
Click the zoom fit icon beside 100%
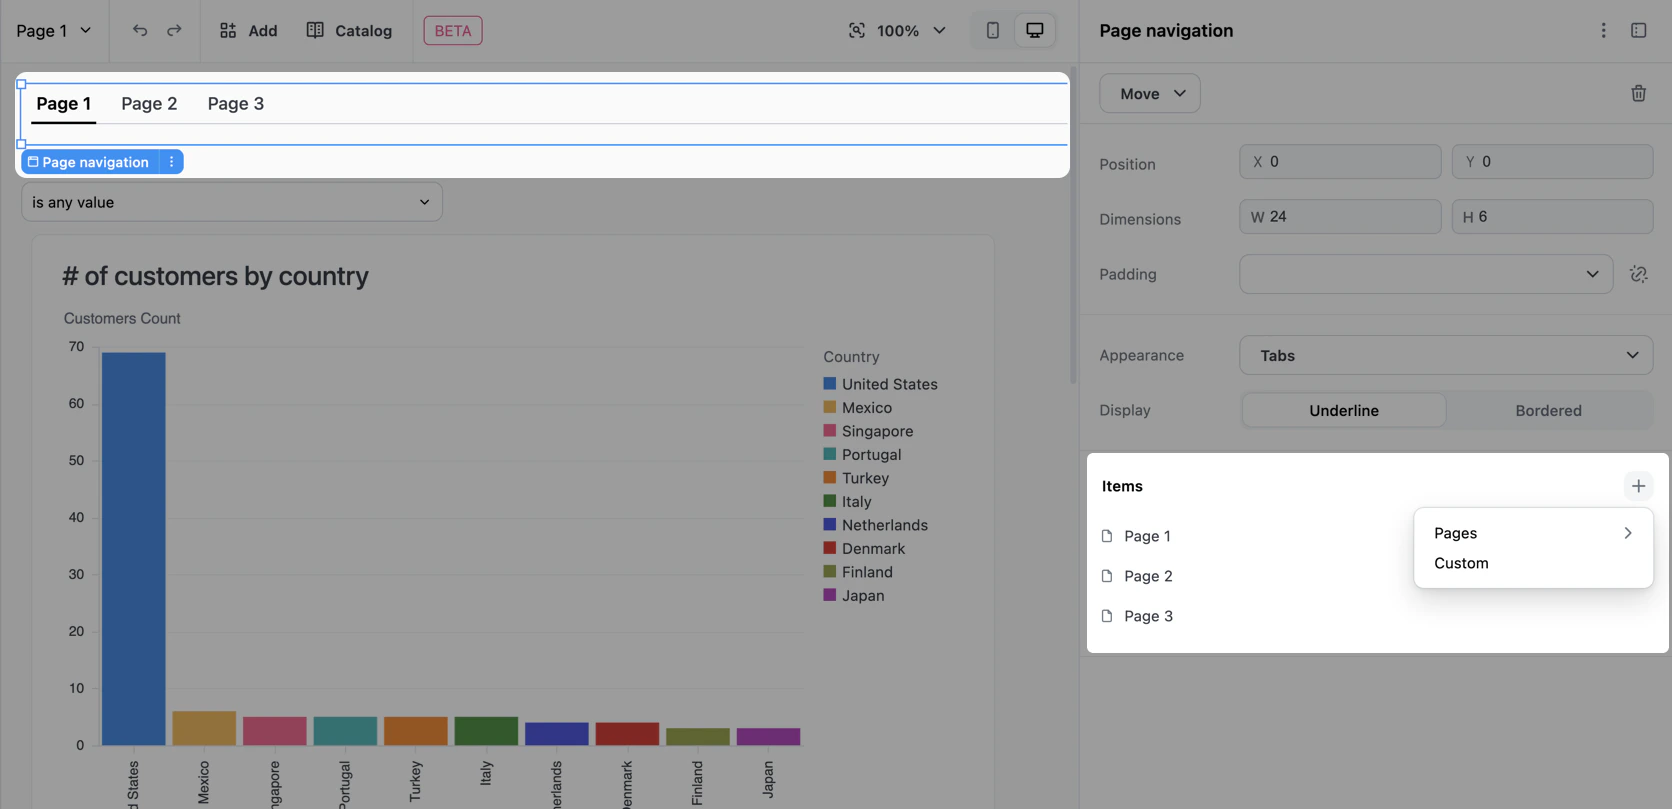(x=857, y=31)
